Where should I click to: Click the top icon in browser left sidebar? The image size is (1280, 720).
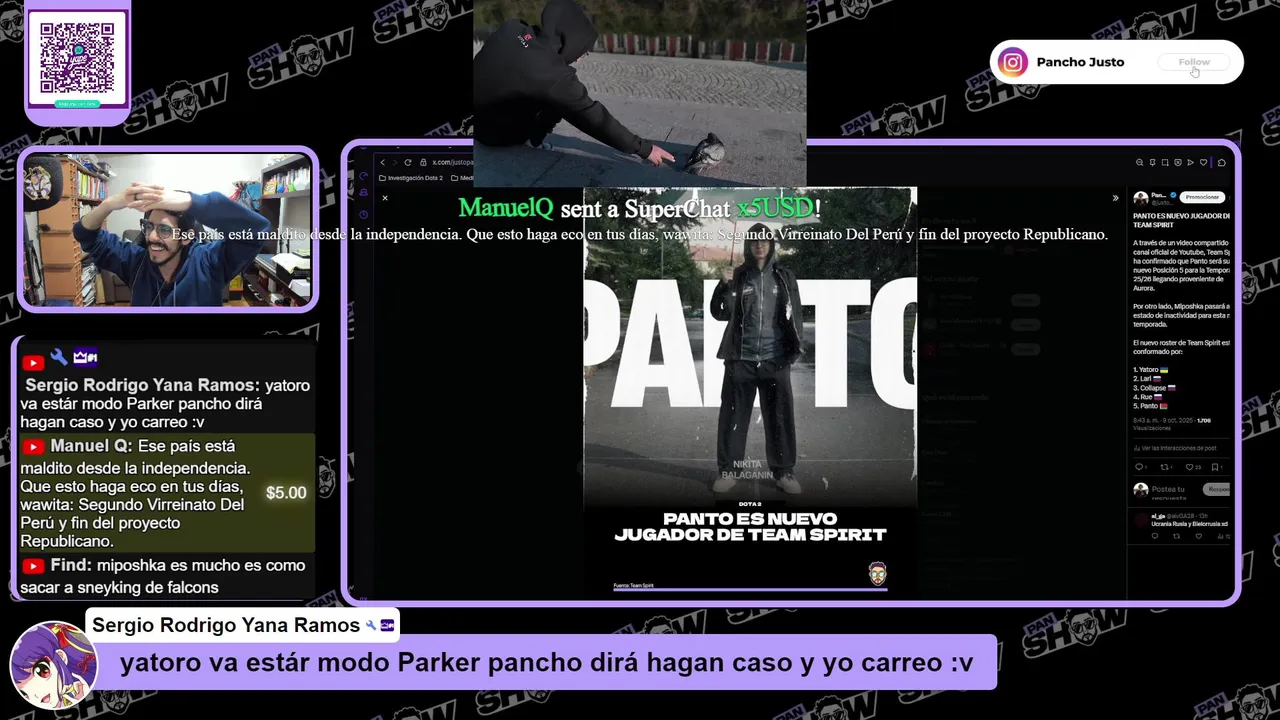363,176
